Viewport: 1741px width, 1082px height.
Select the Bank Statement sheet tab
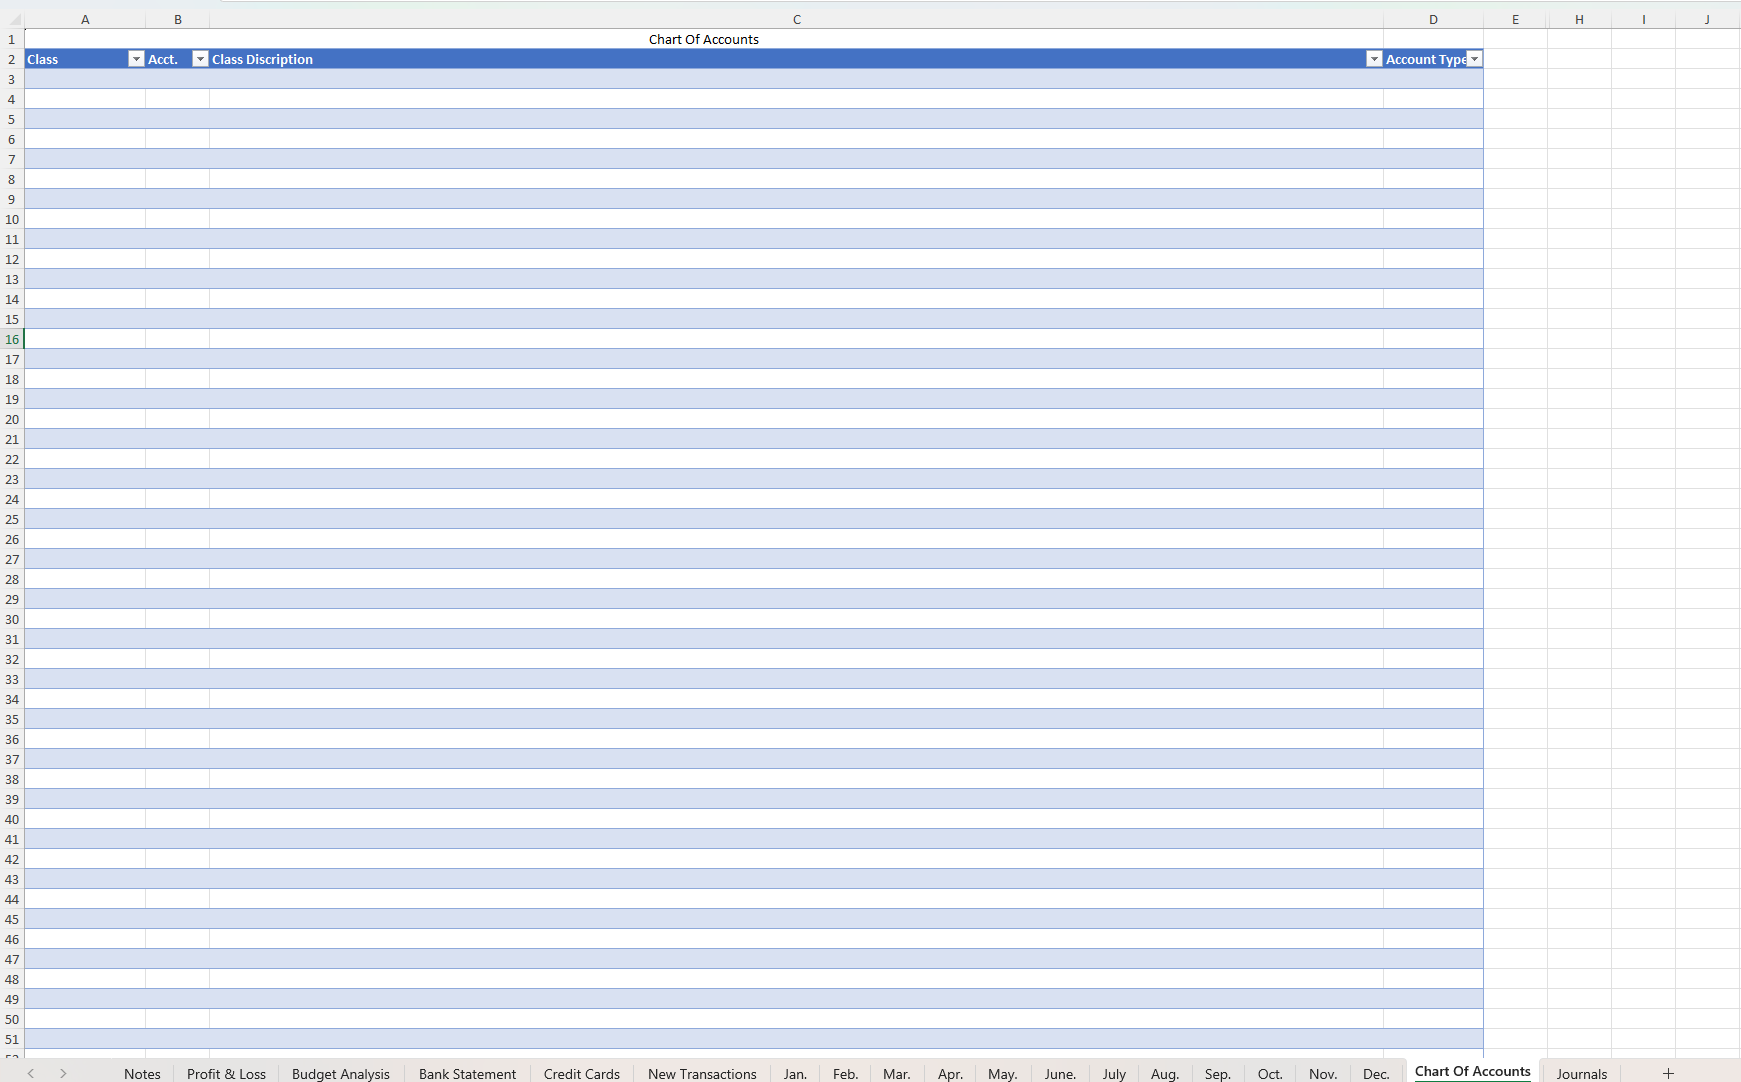pyautogui.click(x=467, y=1073)
